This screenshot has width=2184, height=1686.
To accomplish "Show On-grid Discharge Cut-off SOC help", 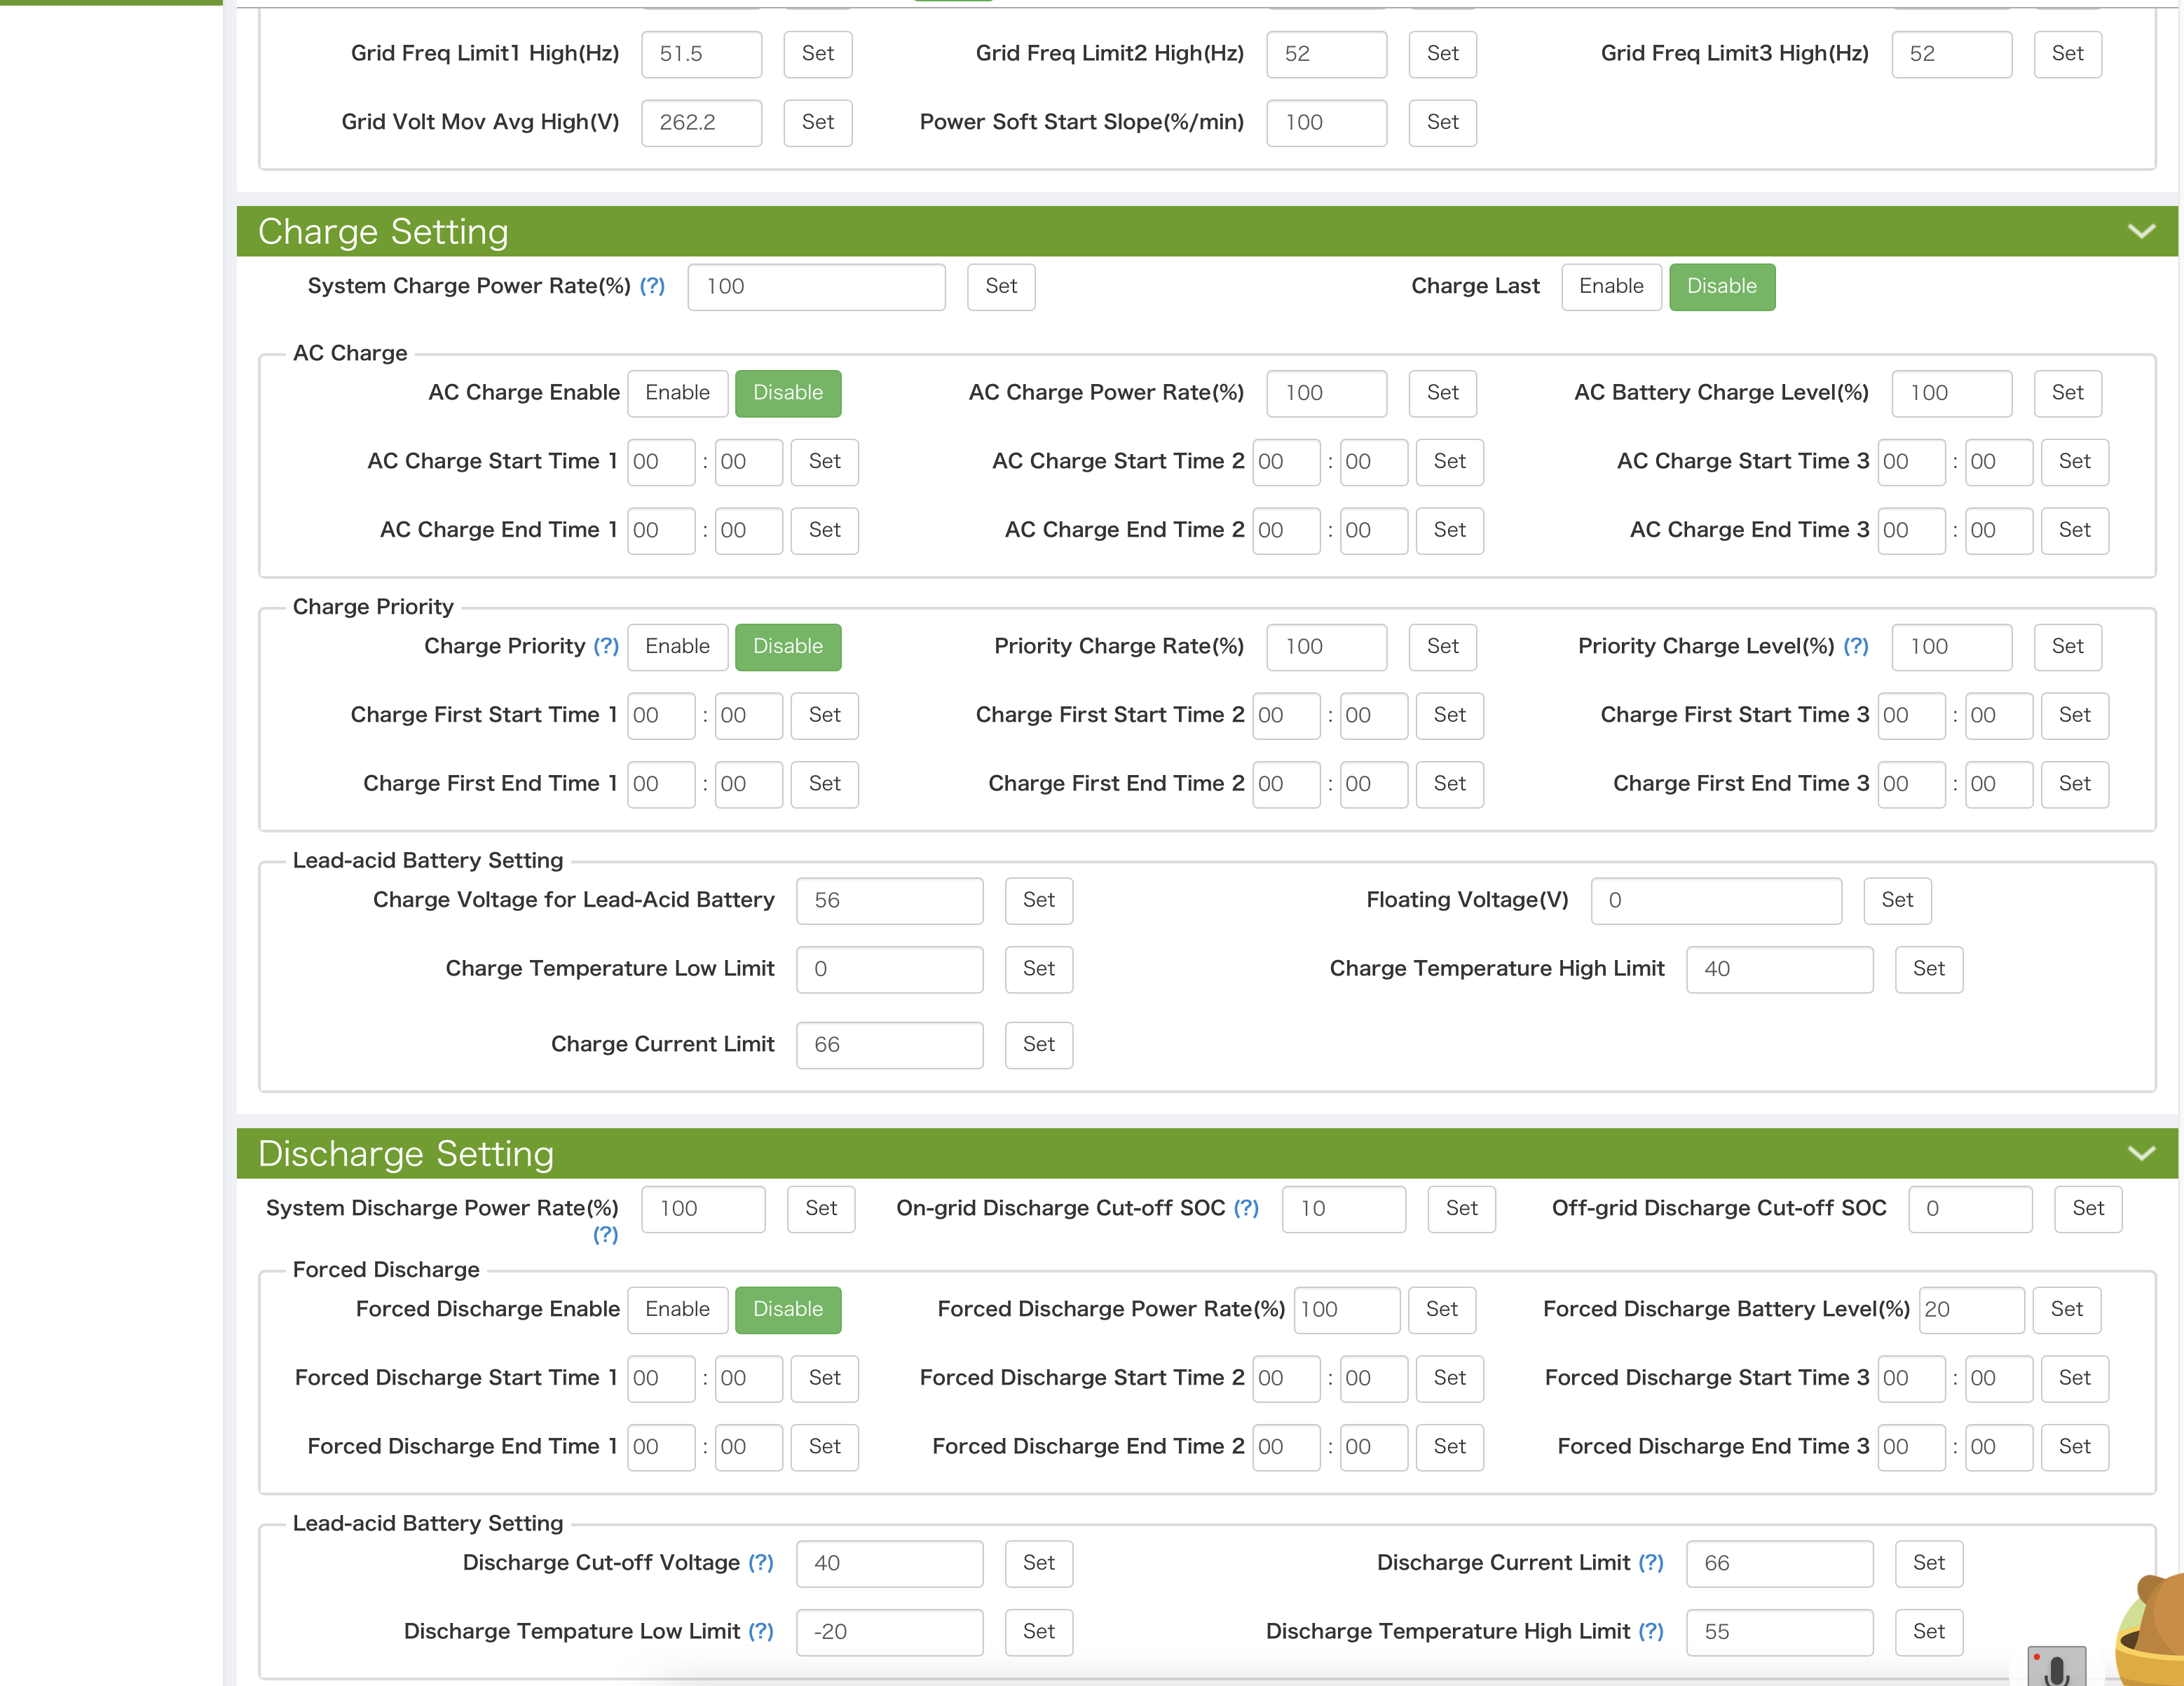I will (x=1246, y=1208).
